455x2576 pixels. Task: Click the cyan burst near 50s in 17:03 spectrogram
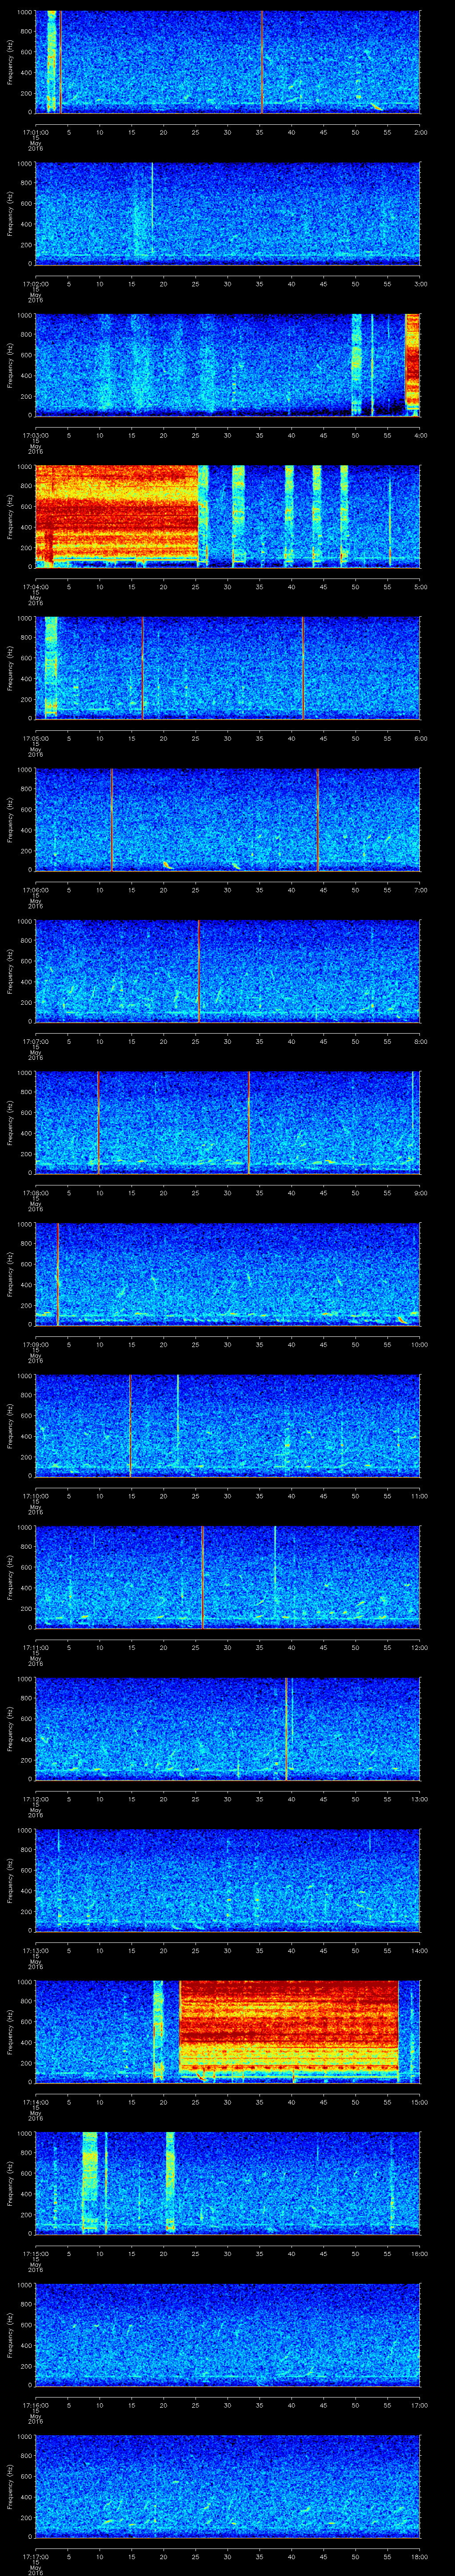pos(356,365)
